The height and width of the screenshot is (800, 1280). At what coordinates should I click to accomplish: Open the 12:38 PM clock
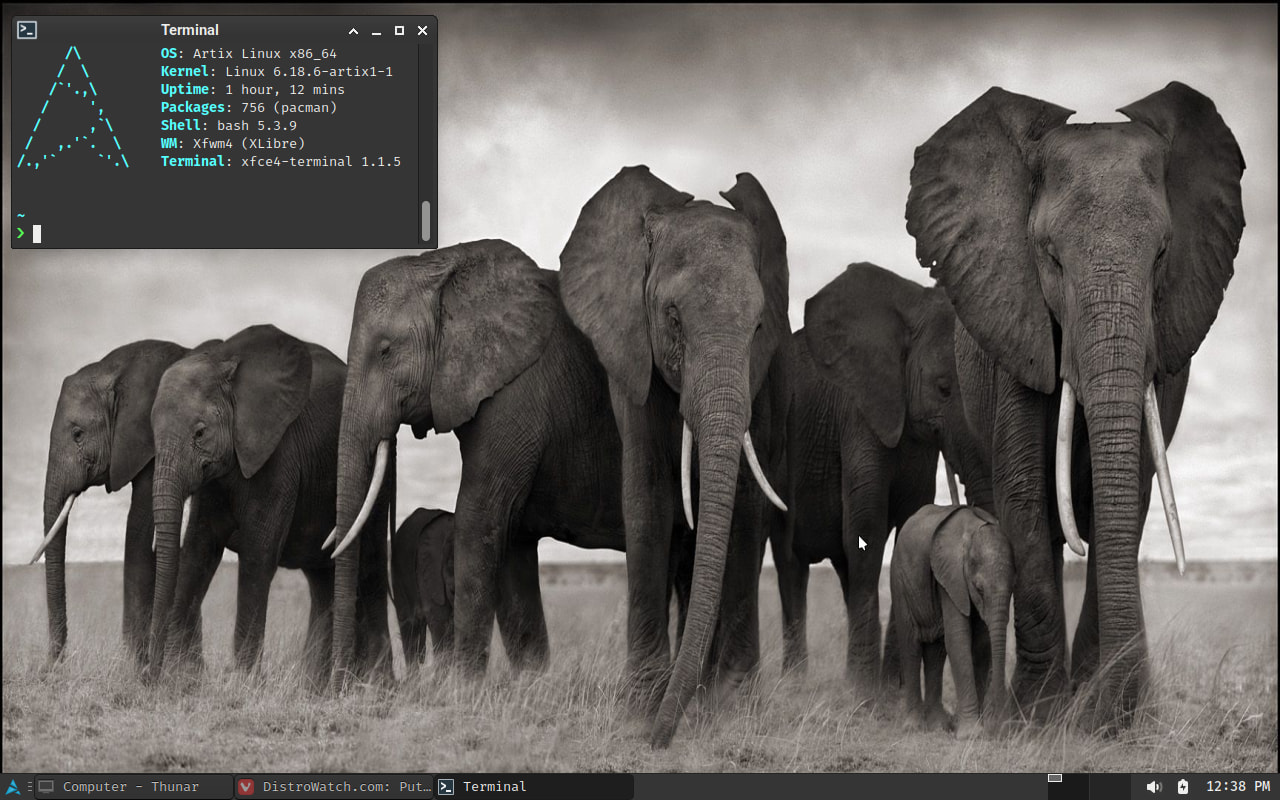coord(1237,787)
